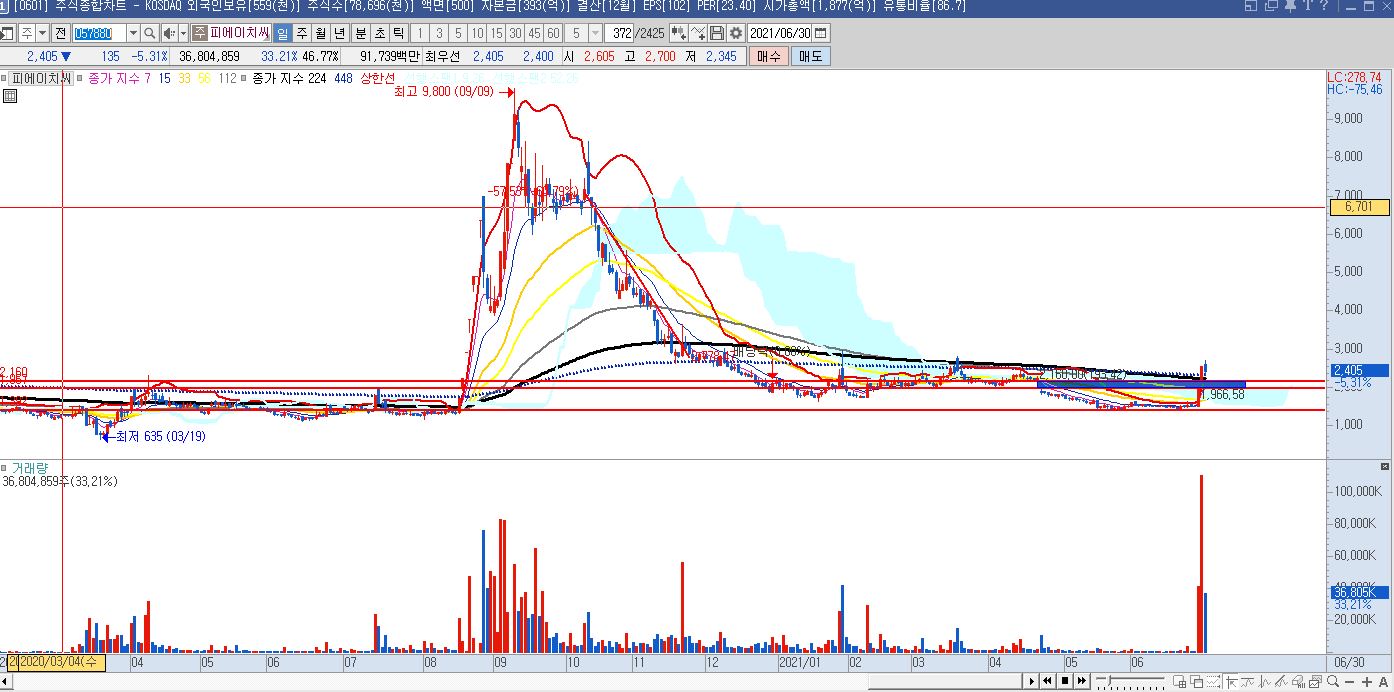Open stock code history dropdown arrow
Screen dimensions: 1394x692
click(x=133, y=33)
